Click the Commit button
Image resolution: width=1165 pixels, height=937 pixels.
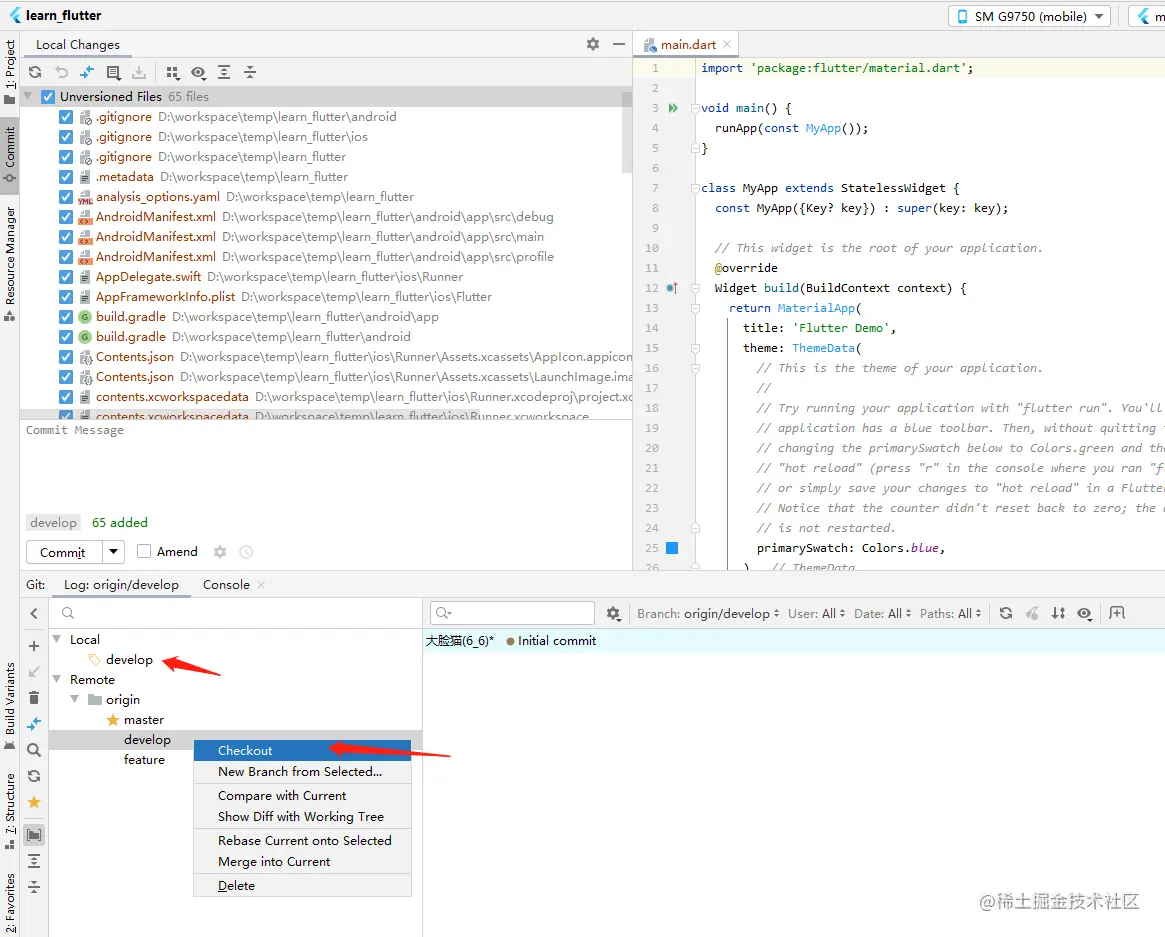click(x=63, y=552)
